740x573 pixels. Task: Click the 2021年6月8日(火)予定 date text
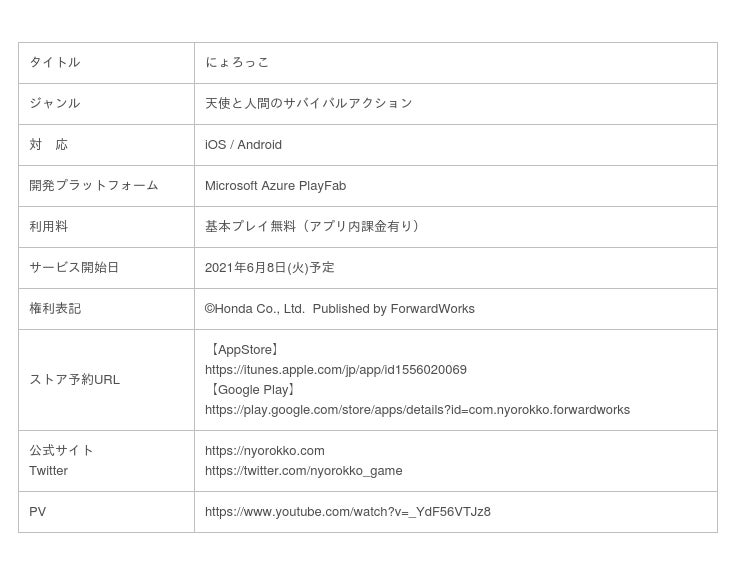(x=269, y=268)
